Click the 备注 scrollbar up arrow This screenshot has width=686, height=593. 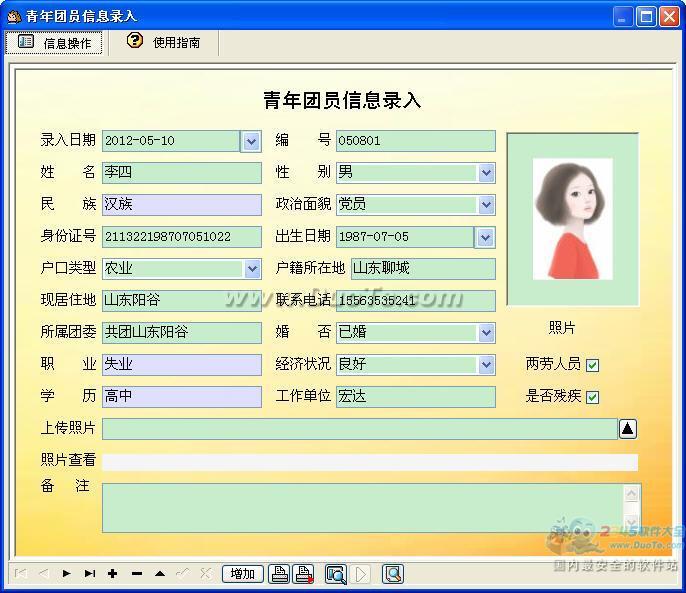click(x=632, y=494)
